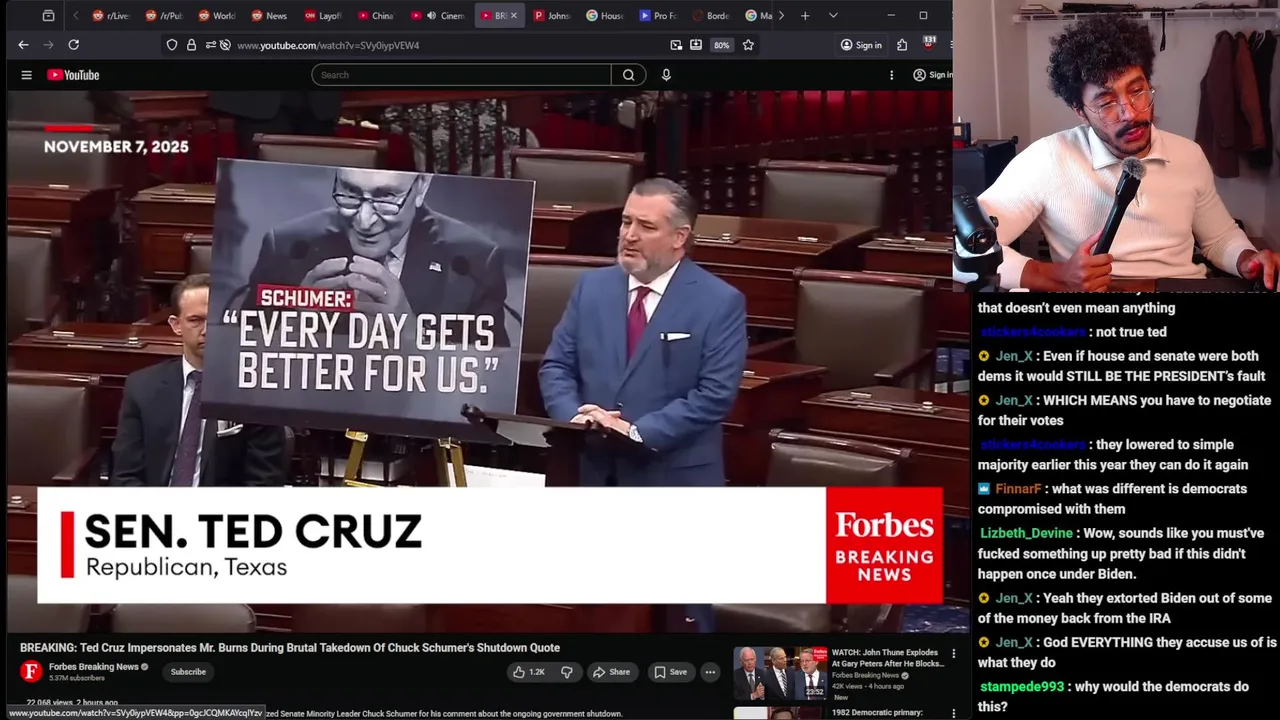Subscribe to Forbes Breaking News
The height and width of the screenshot is (720, 1280).
coord(188,672)
